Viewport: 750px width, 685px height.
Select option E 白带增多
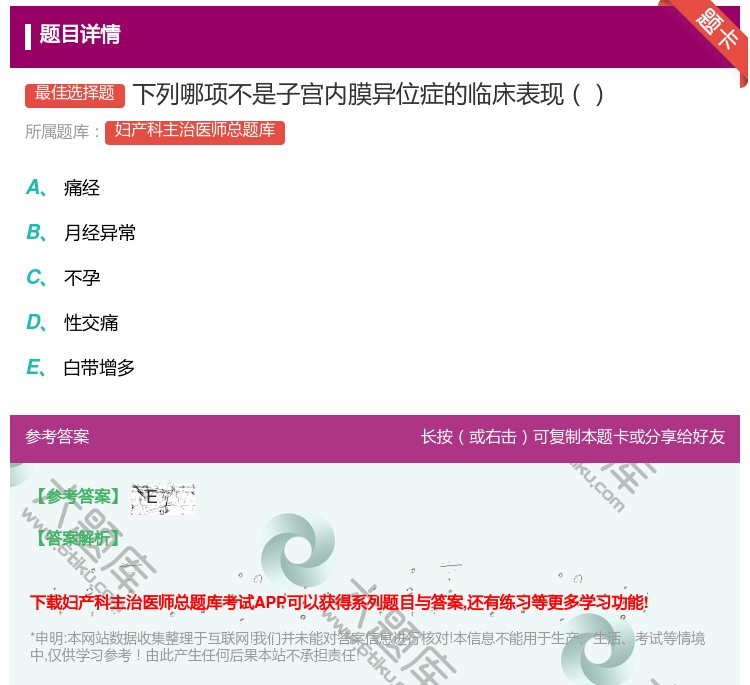pyautogui.click(x=99, y=368)
